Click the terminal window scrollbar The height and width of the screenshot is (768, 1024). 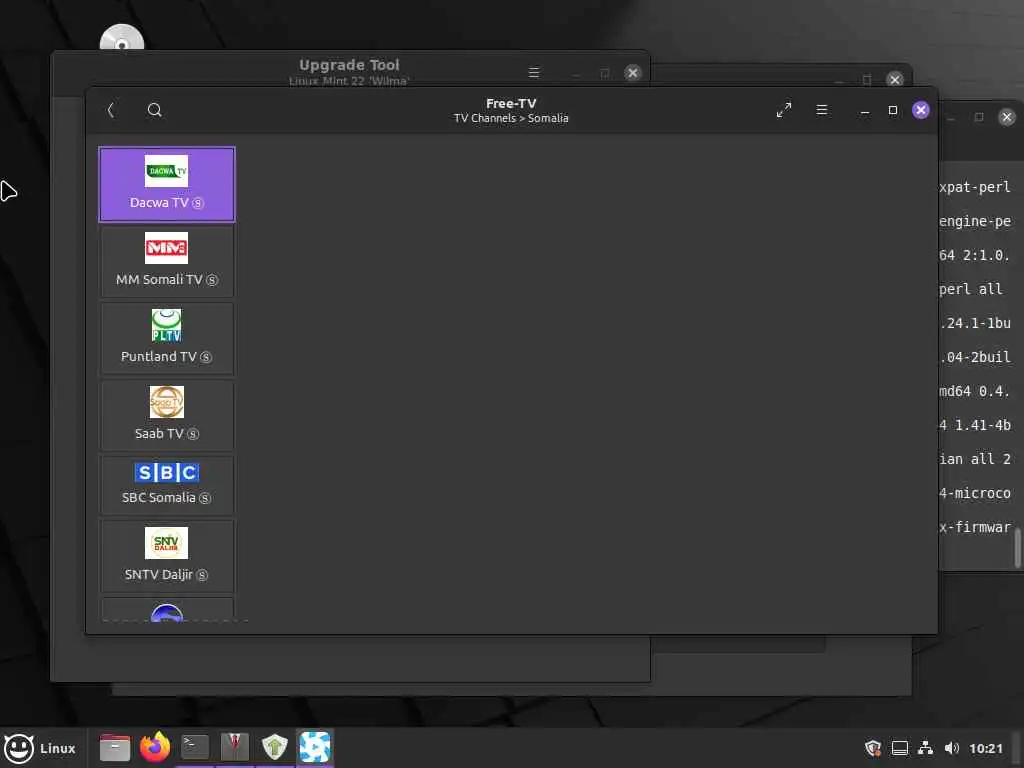pyautogui.click(x=1017, y=548)
